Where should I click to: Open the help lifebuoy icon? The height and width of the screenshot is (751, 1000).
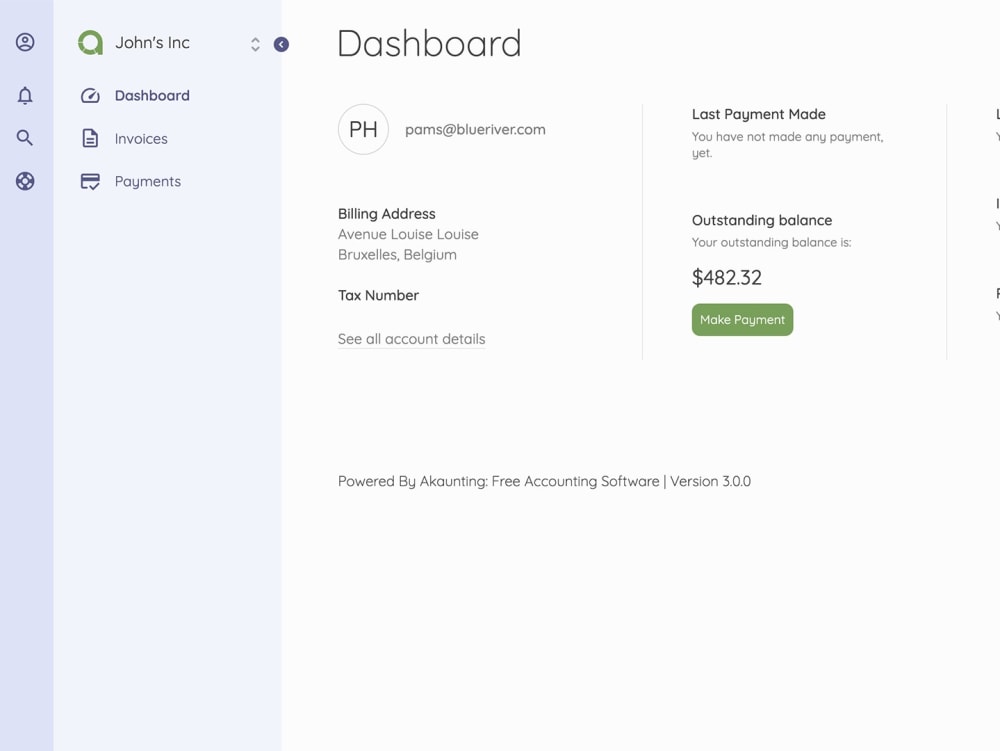(25, 181)
